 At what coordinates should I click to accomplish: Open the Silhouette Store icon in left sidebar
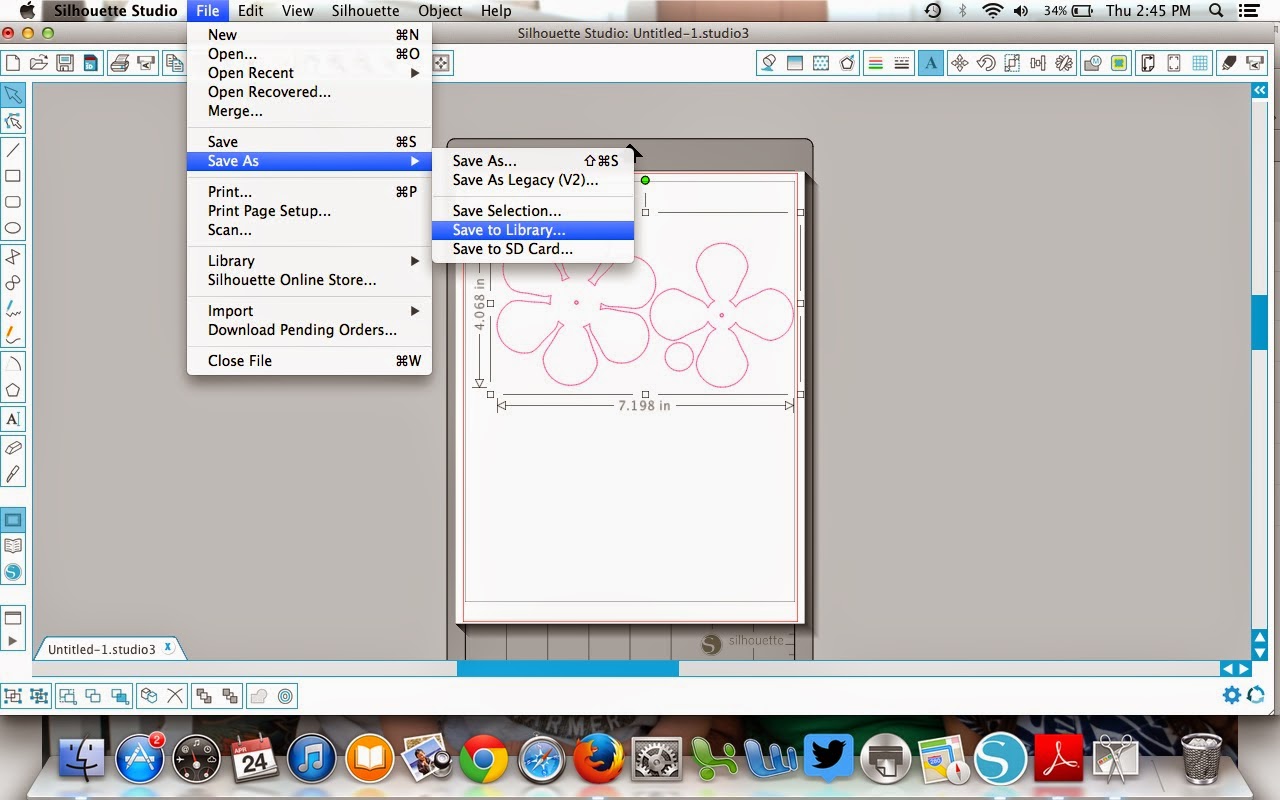tap(13, 572)
